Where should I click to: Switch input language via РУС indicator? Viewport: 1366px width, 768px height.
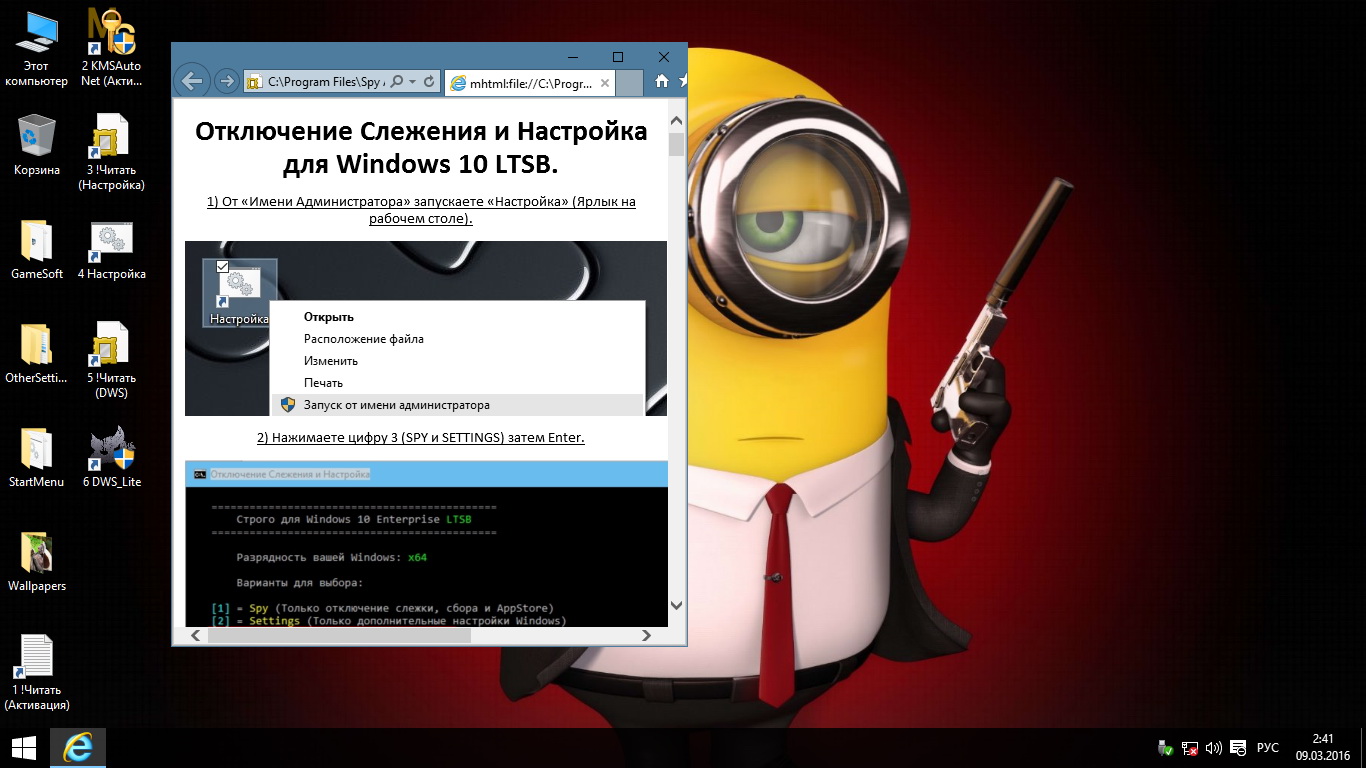(1267, 748)
